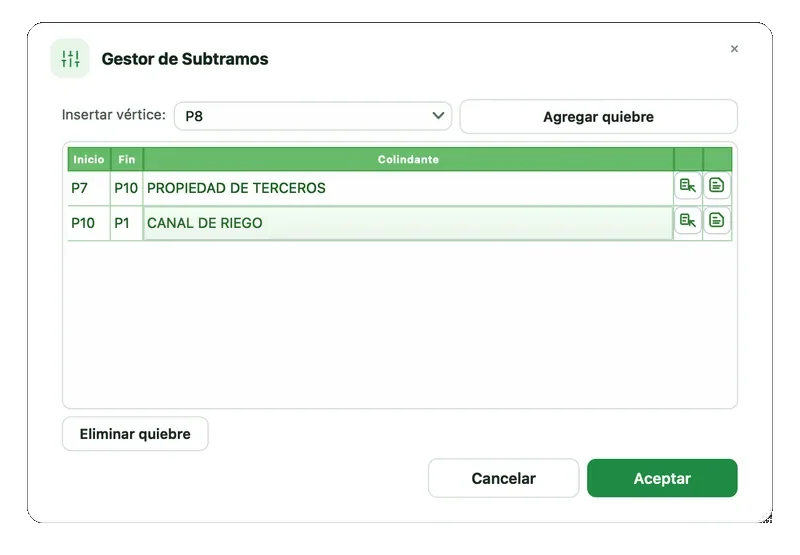The image size is (800, 555).
Task: Click the Aceptar button
Action: [x=662, y=478]
